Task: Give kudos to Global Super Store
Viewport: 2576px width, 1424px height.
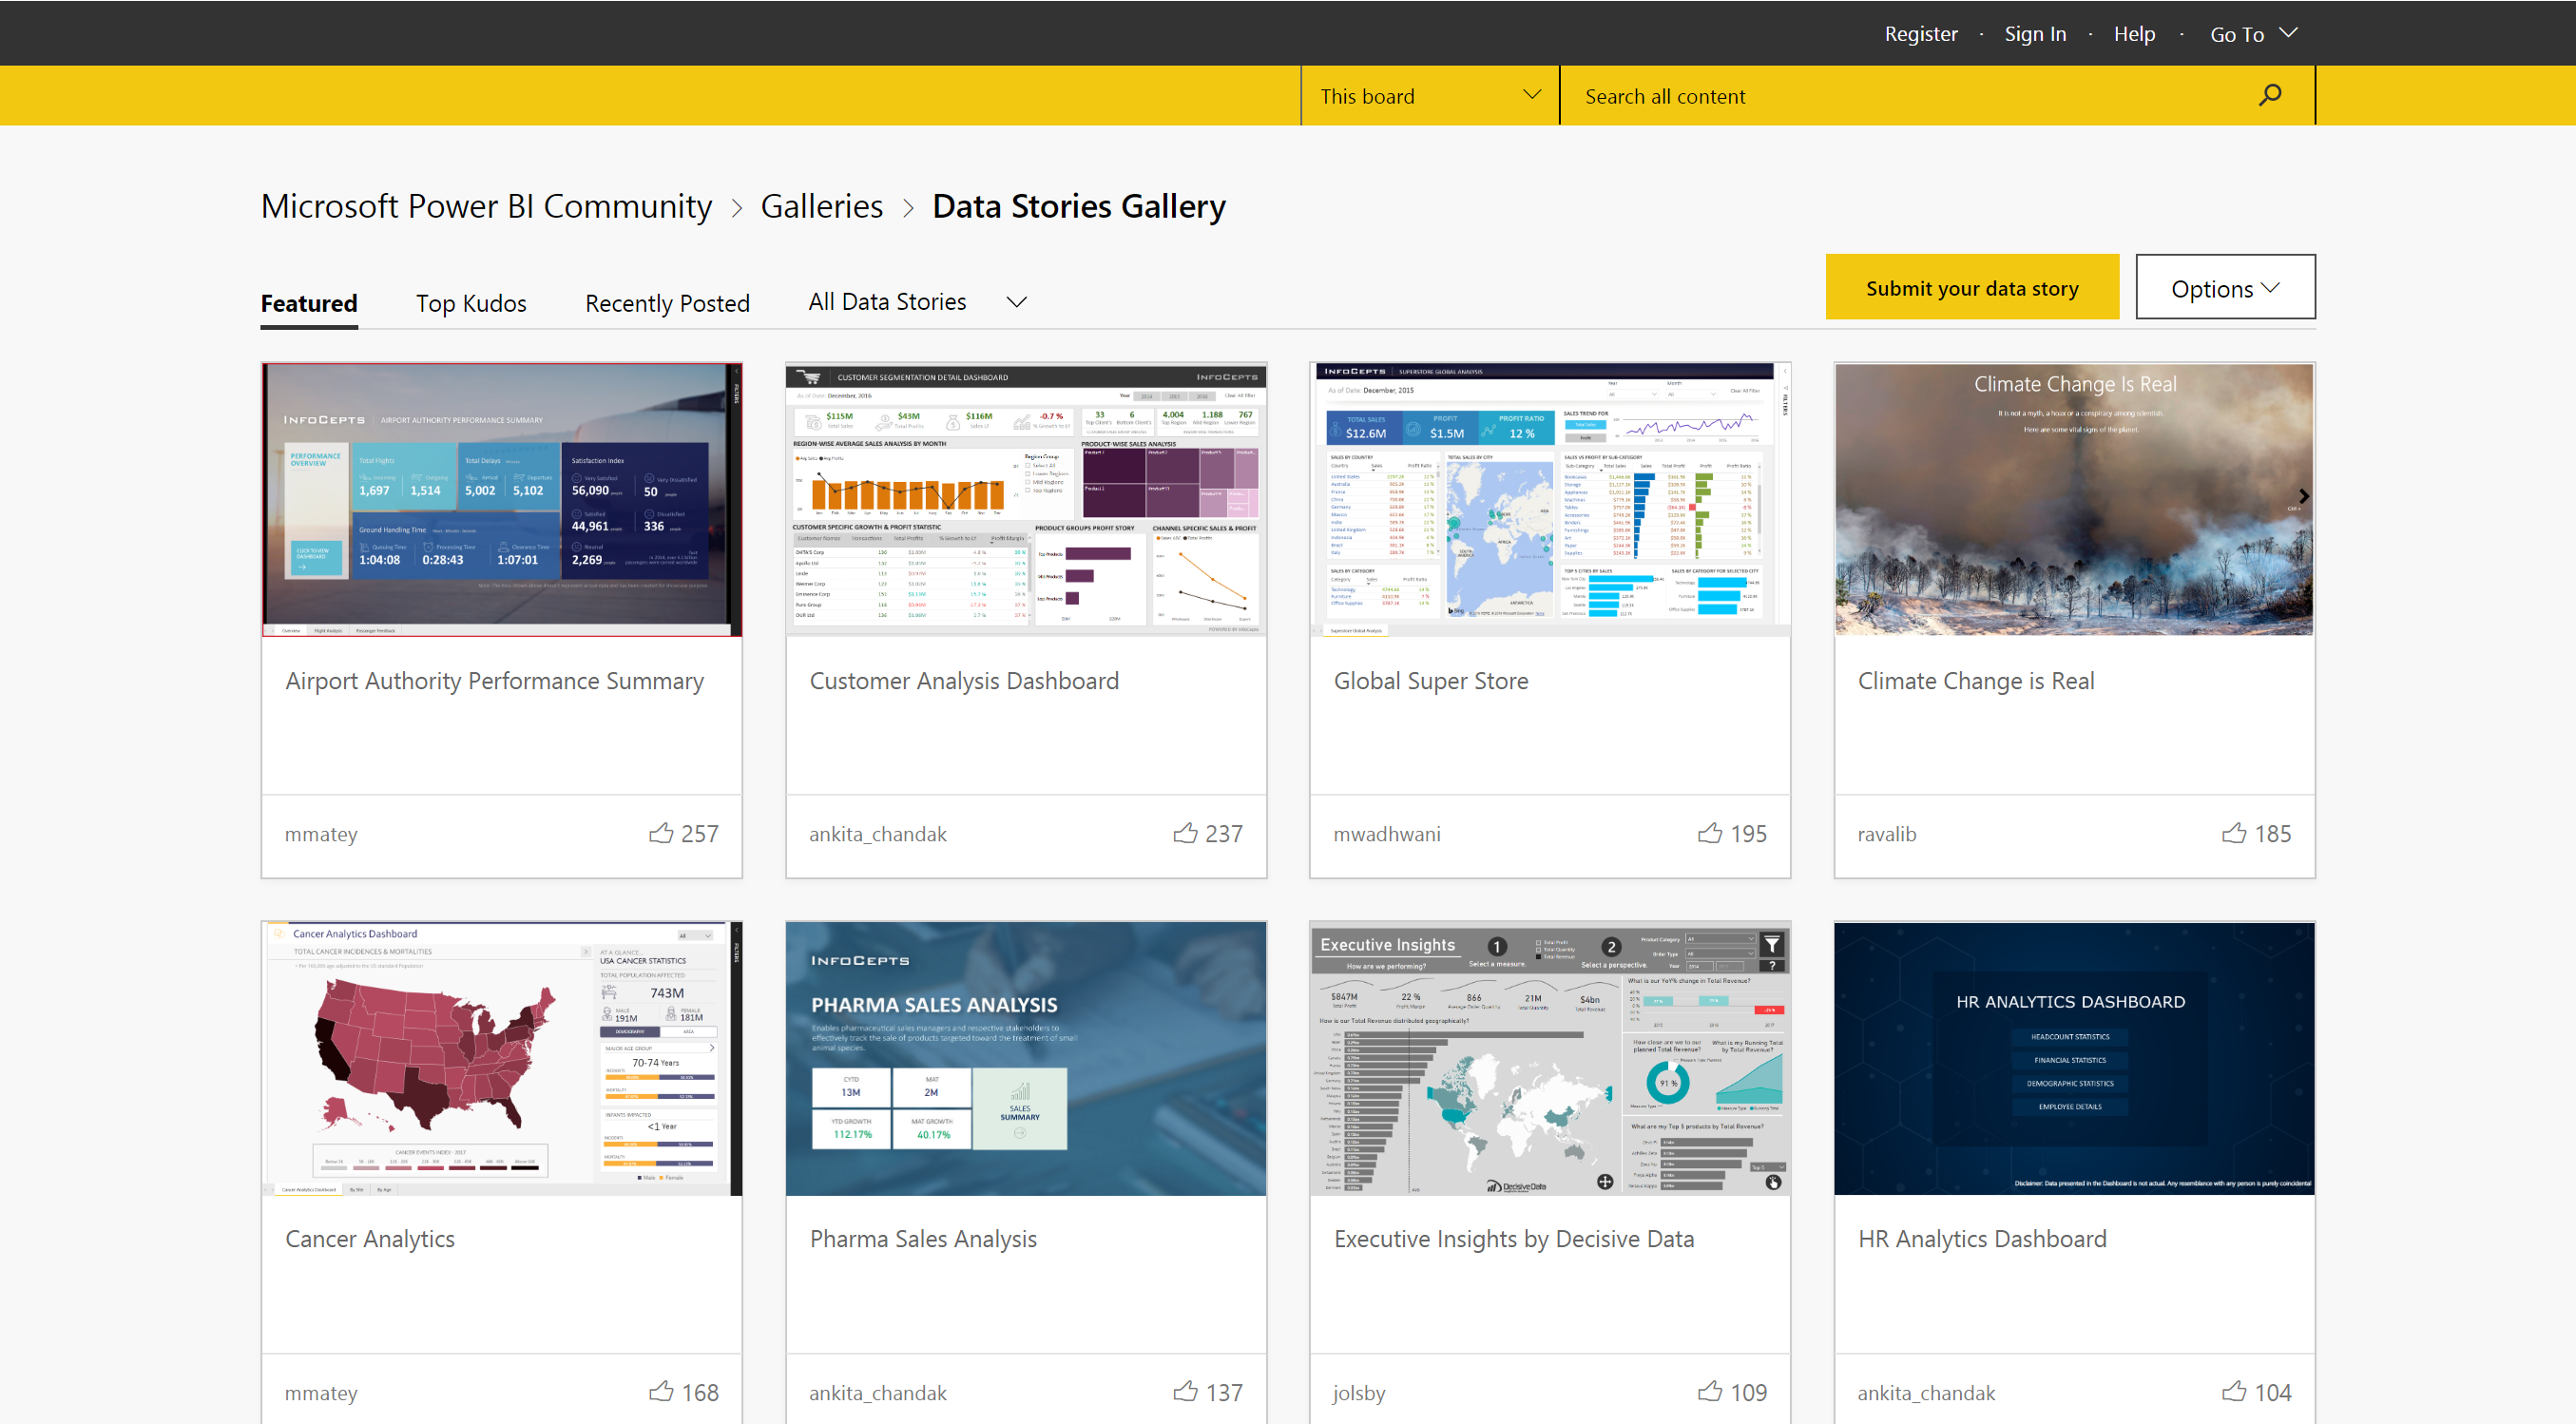Action: click(x=1709, y=833)
